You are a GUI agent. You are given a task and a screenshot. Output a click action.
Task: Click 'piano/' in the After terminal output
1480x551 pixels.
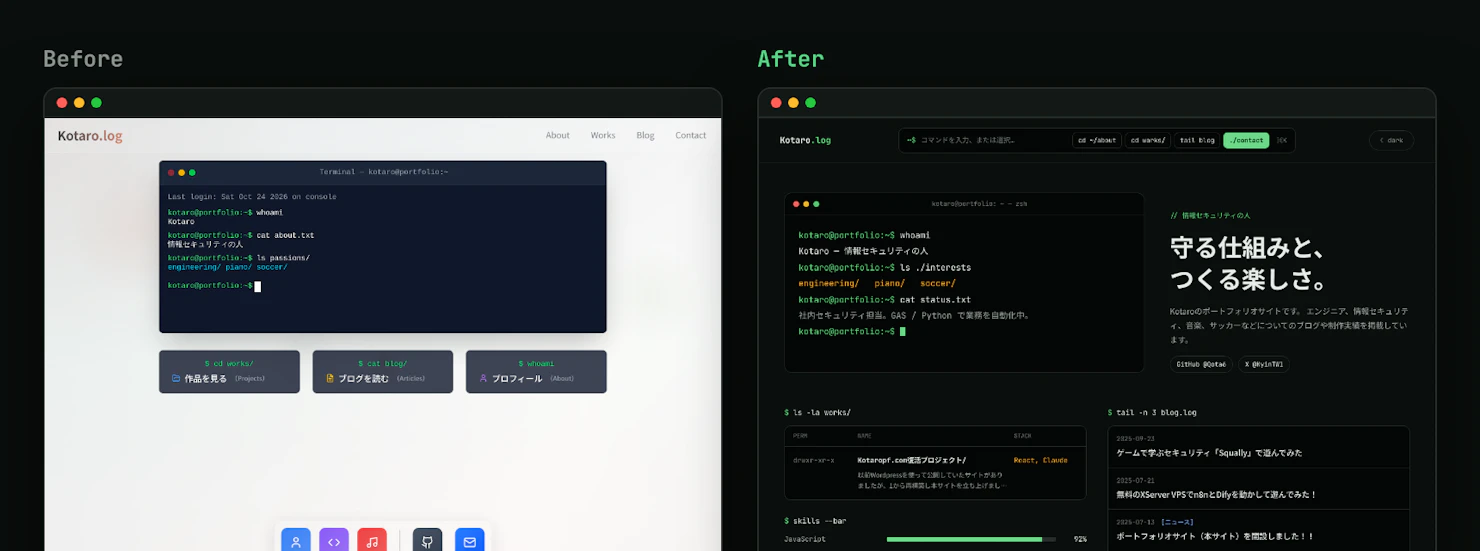[x=890, y=283]
